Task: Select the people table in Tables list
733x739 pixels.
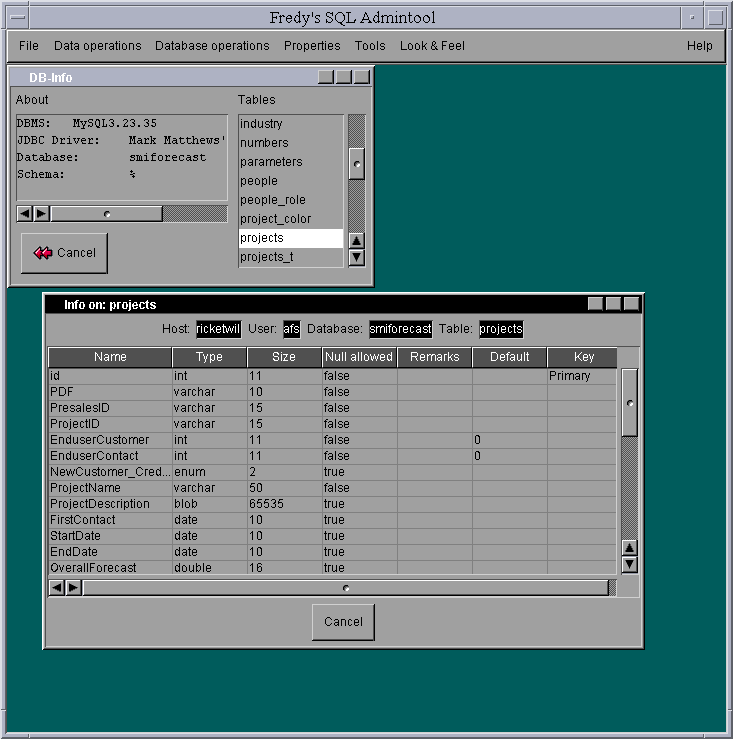Action: [291, 181]
